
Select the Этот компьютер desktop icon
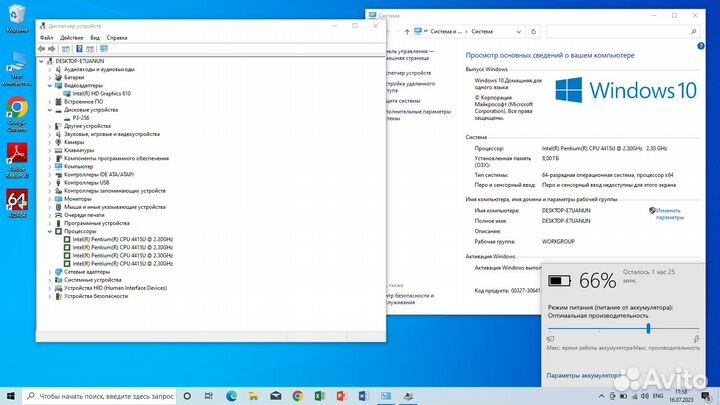pos(17,69)
